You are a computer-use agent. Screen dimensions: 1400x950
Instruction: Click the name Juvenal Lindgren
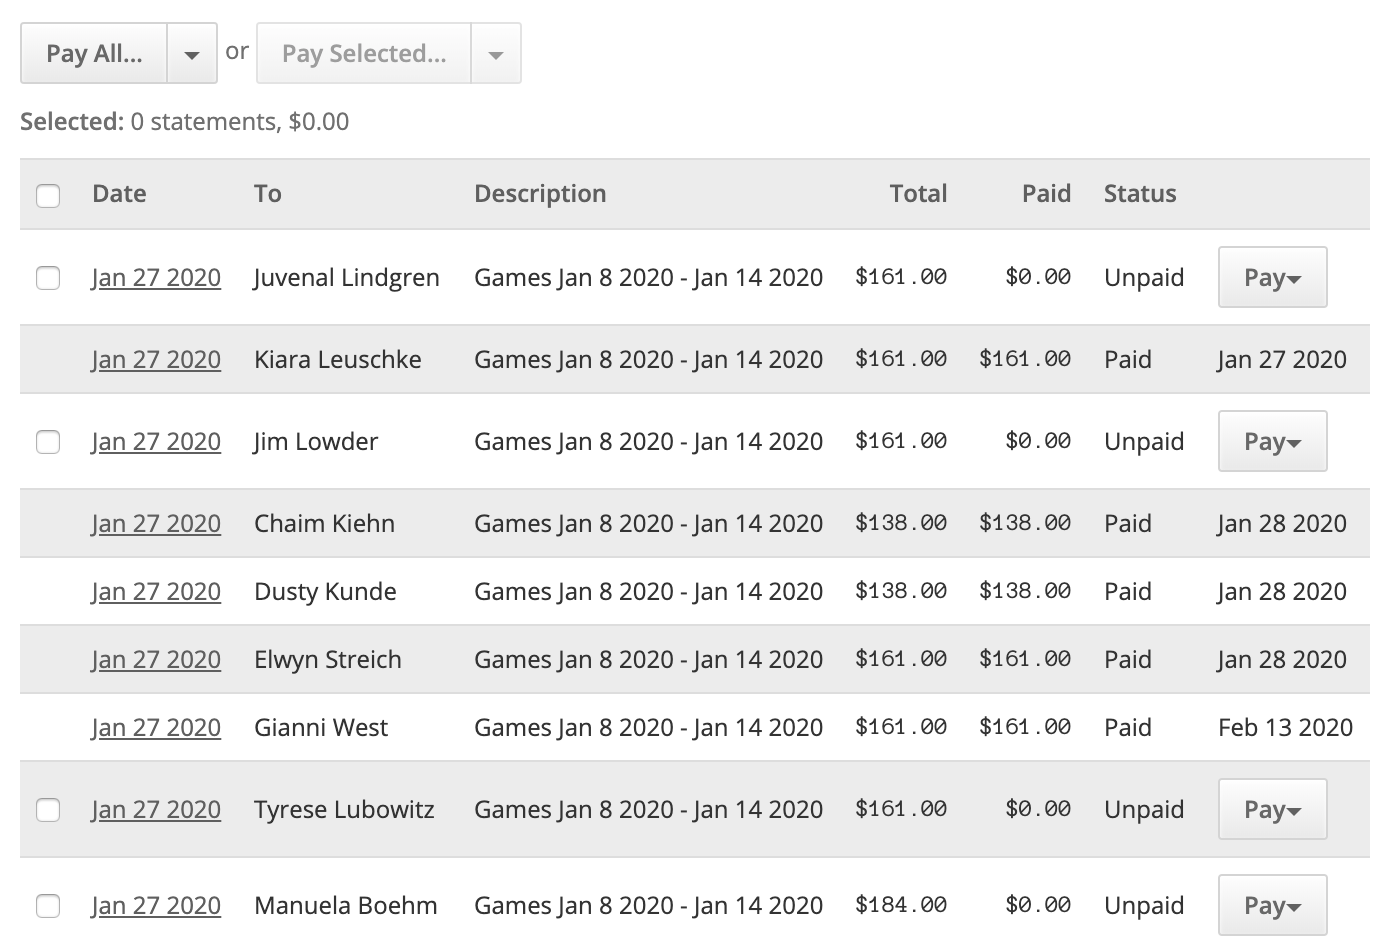(346, 277)
